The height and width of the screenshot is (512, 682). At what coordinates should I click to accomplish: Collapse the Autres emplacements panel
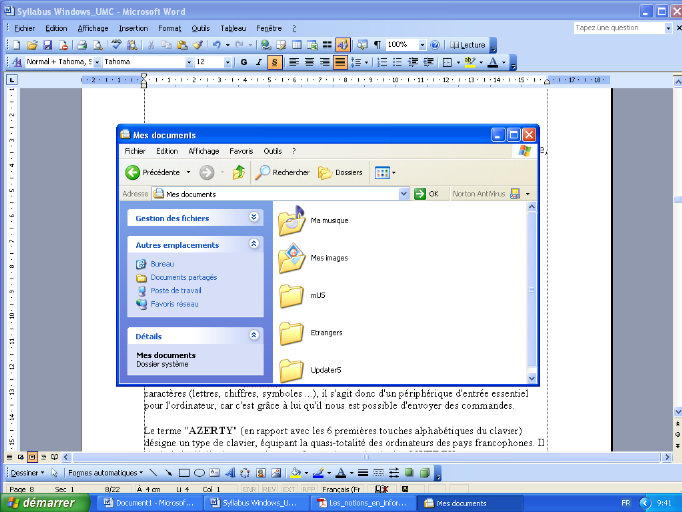point(254,244)
